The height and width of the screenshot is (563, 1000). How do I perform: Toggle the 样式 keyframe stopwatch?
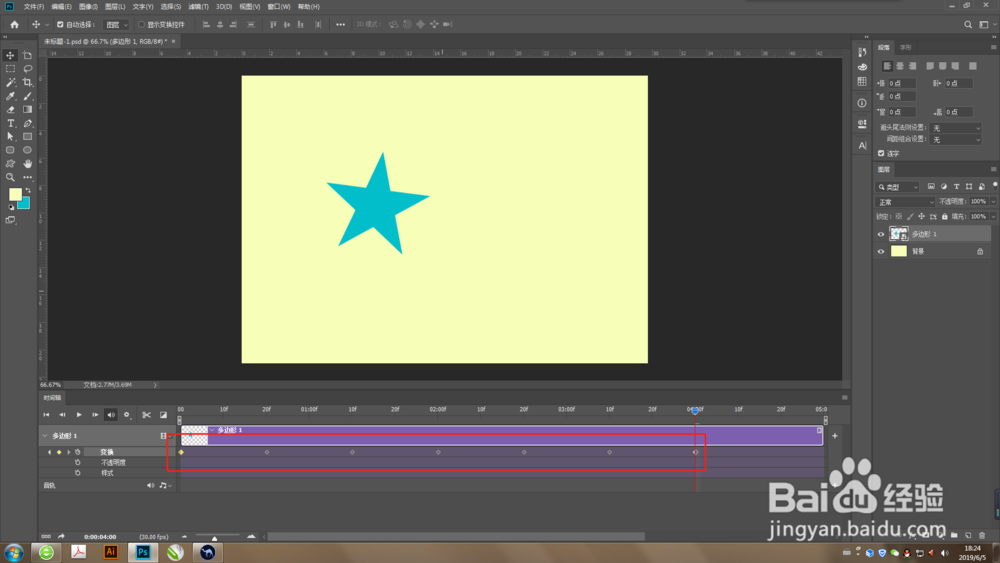tap(78, 473)
